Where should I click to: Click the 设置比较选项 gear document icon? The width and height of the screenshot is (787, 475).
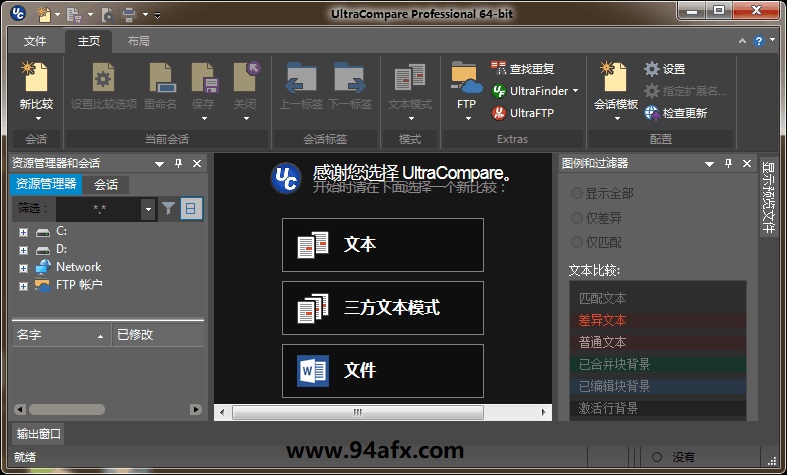pyautogui.click(x=103, y=77)
